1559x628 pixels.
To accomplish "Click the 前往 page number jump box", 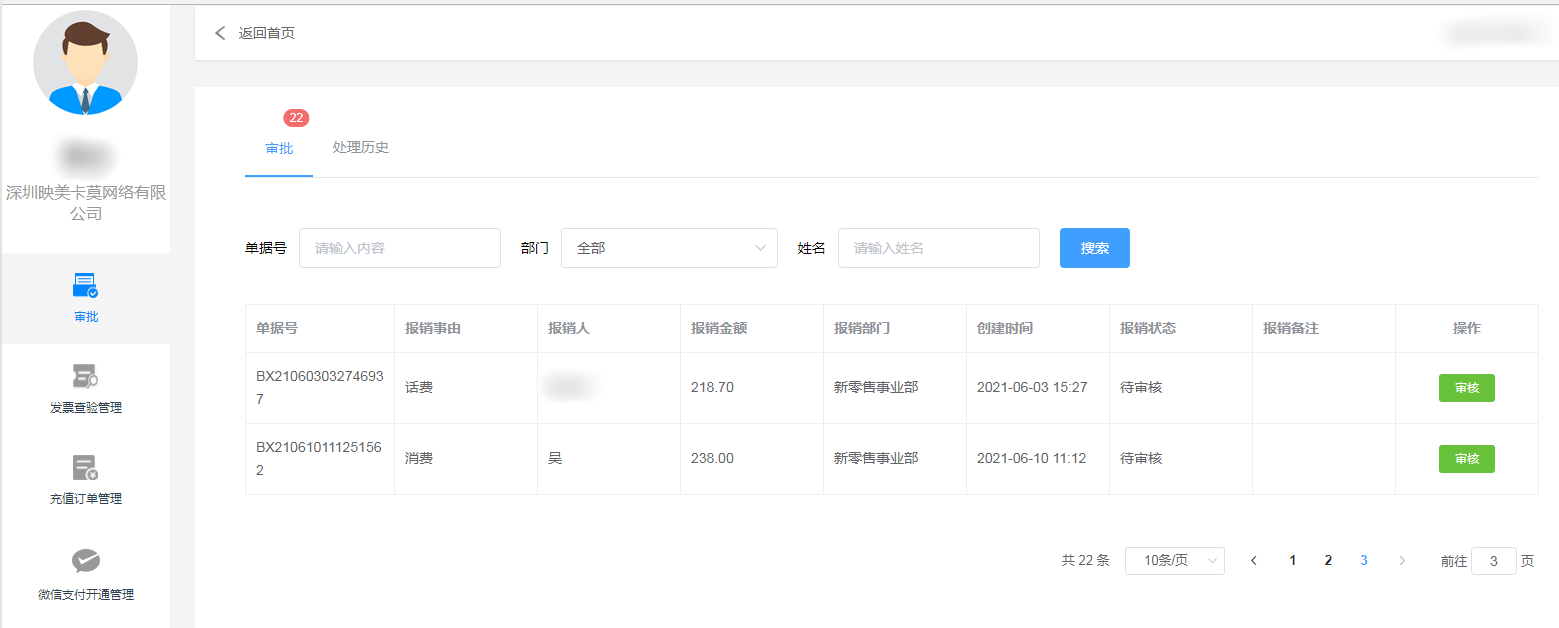I will coord(1493,561).
